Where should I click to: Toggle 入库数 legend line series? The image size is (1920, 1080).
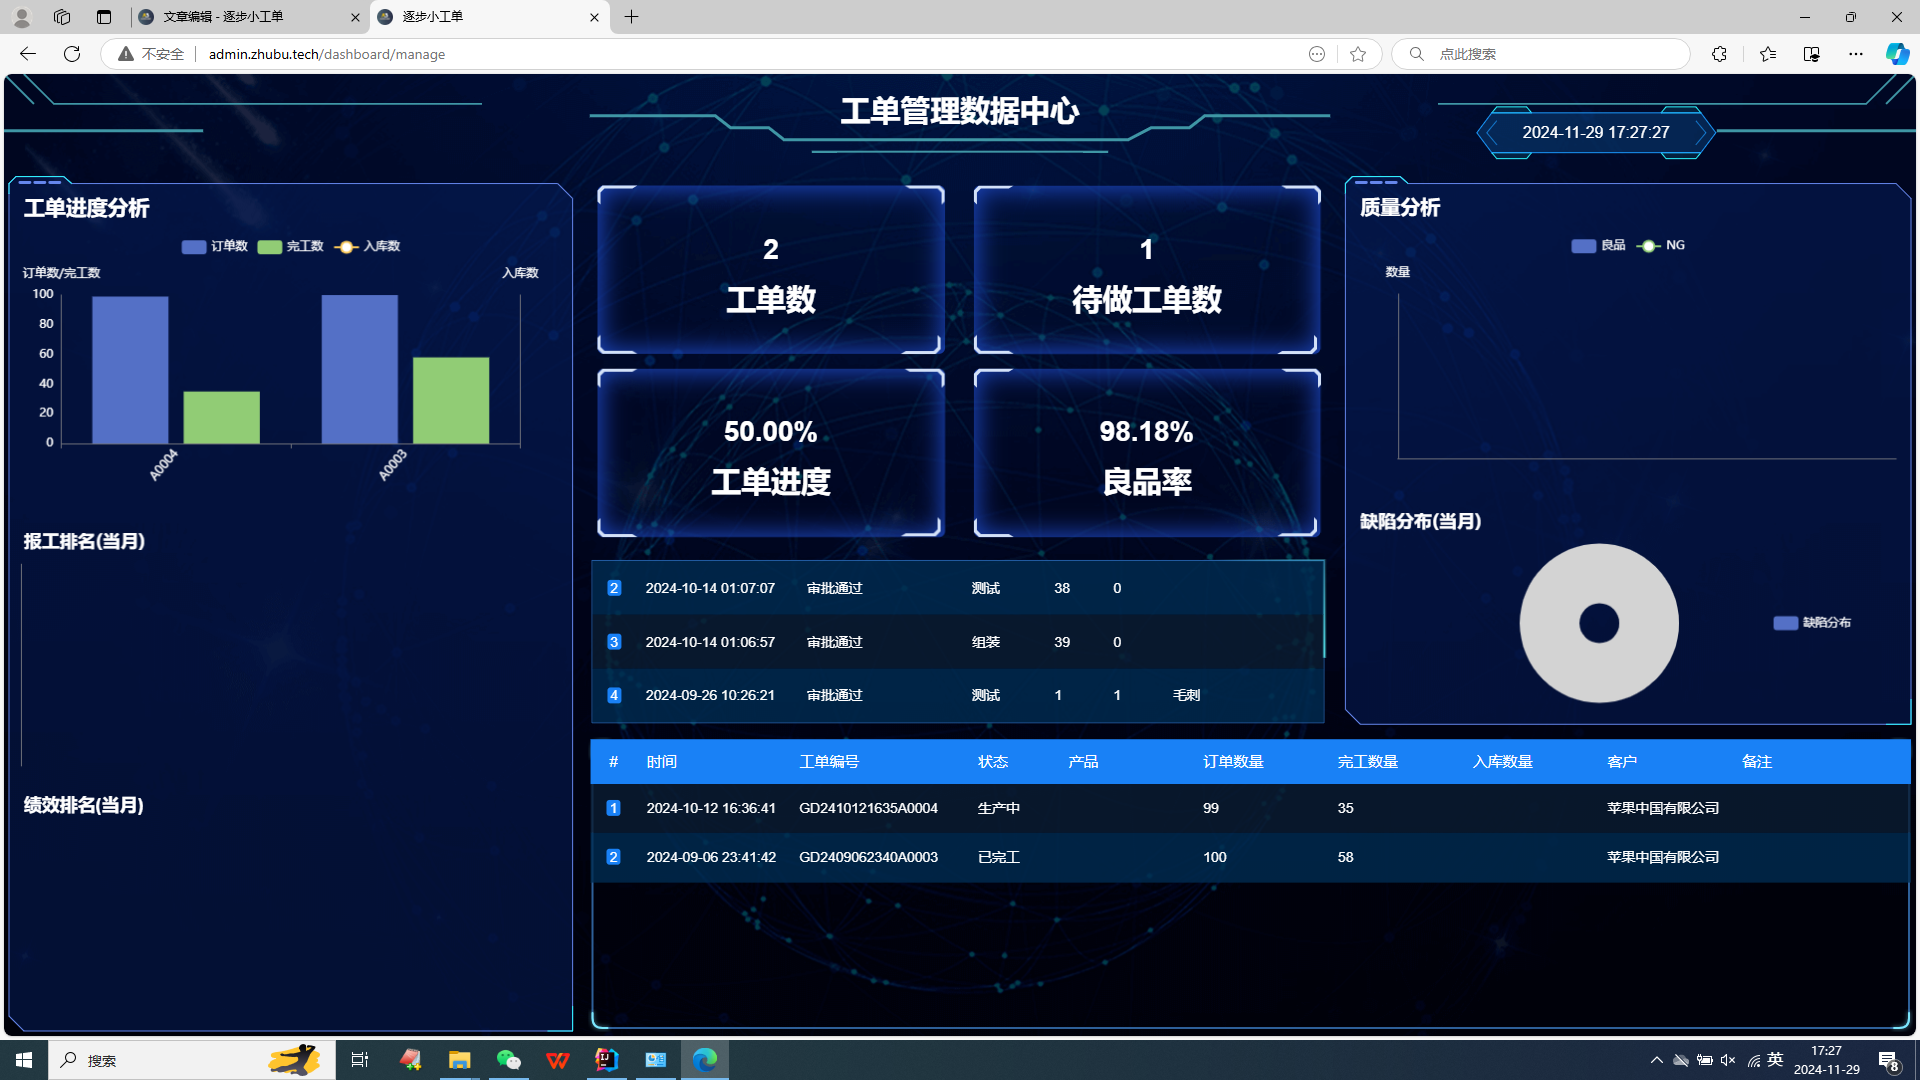point(367,246)
